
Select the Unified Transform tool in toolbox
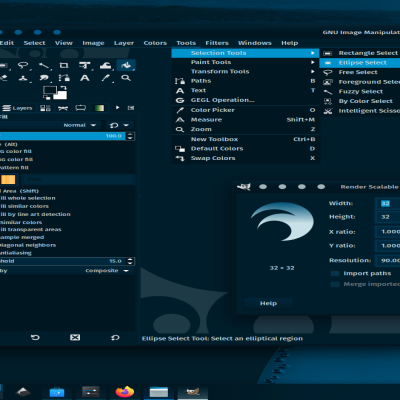coord(85,66)
